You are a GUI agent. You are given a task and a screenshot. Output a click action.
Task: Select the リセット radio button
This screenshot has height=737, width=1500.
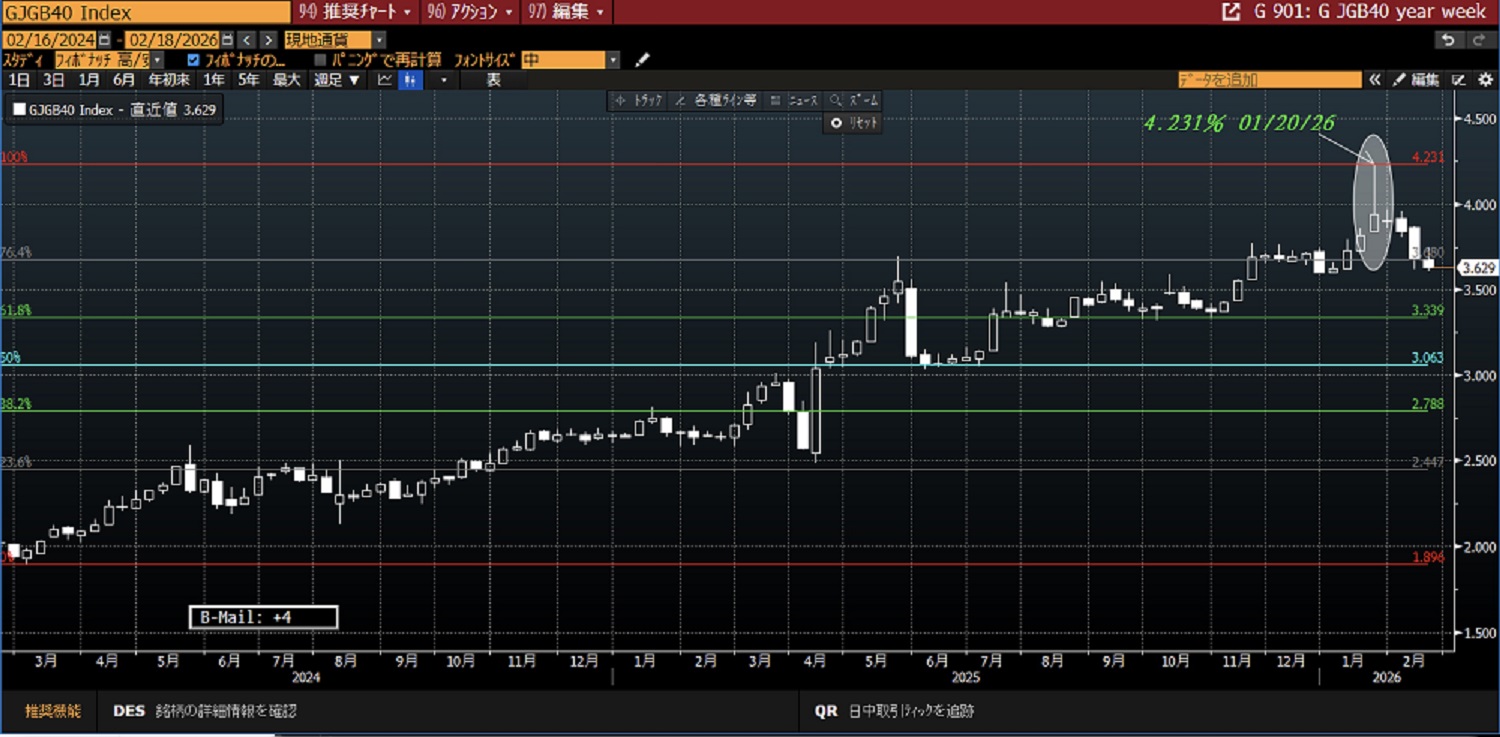coord(837,122)
